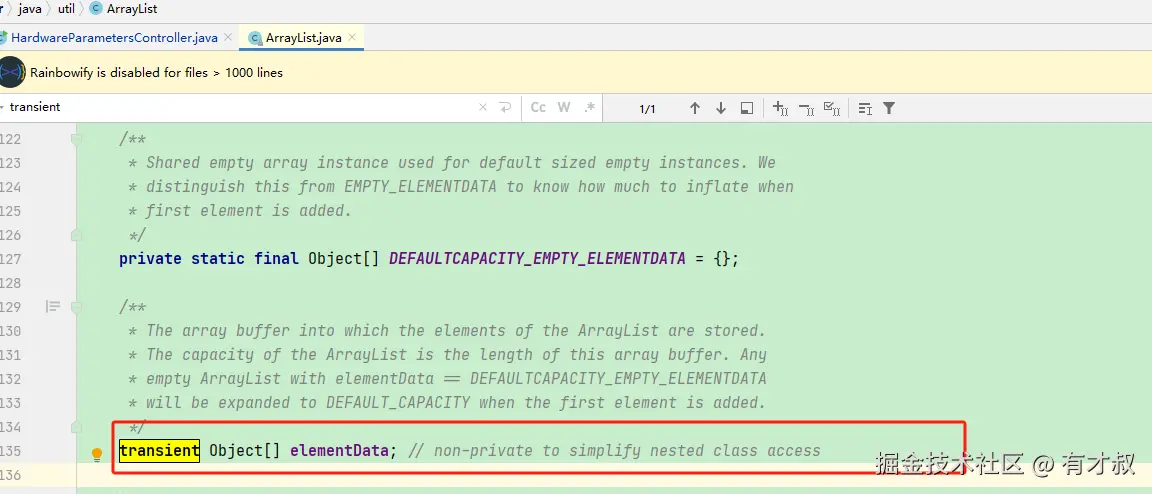Go to previous occurrence arrow

tap(694, 108)
